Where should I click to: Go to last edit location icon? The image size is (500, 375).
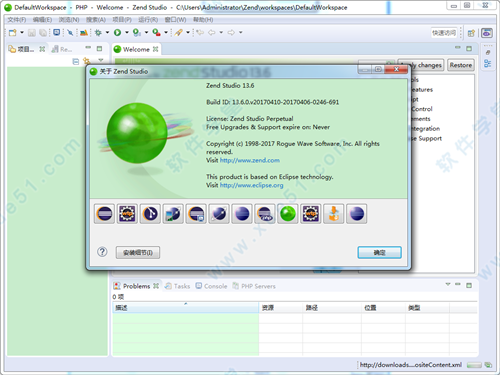pyautogui.click(x=200, y=32)
